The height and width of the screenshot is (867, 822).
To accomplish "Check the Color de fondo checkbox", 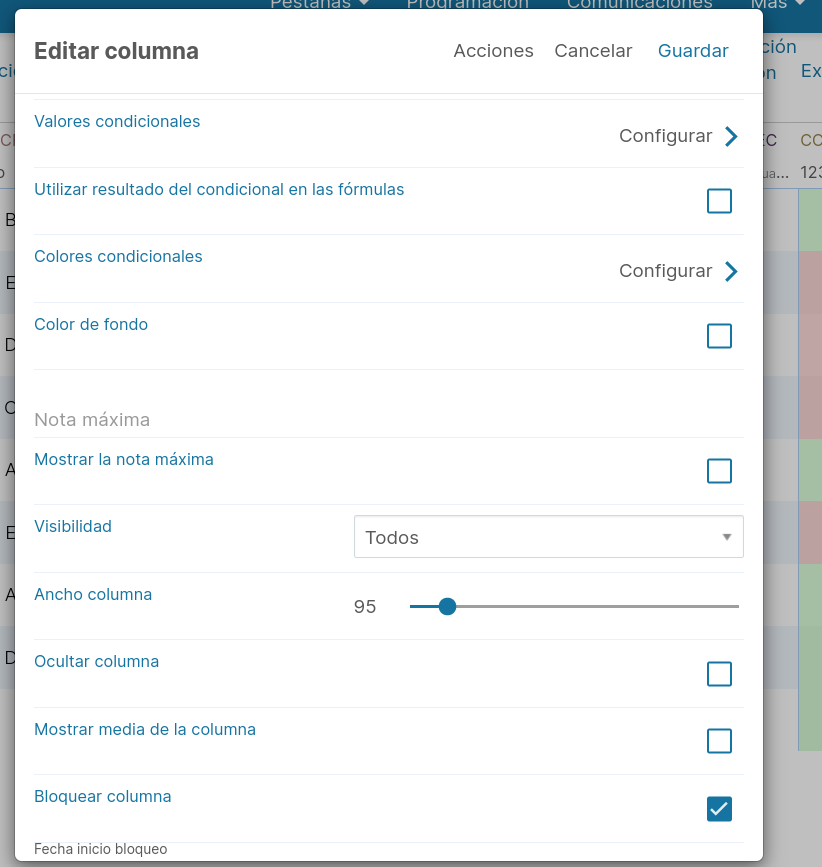I will tap(719, 336).
